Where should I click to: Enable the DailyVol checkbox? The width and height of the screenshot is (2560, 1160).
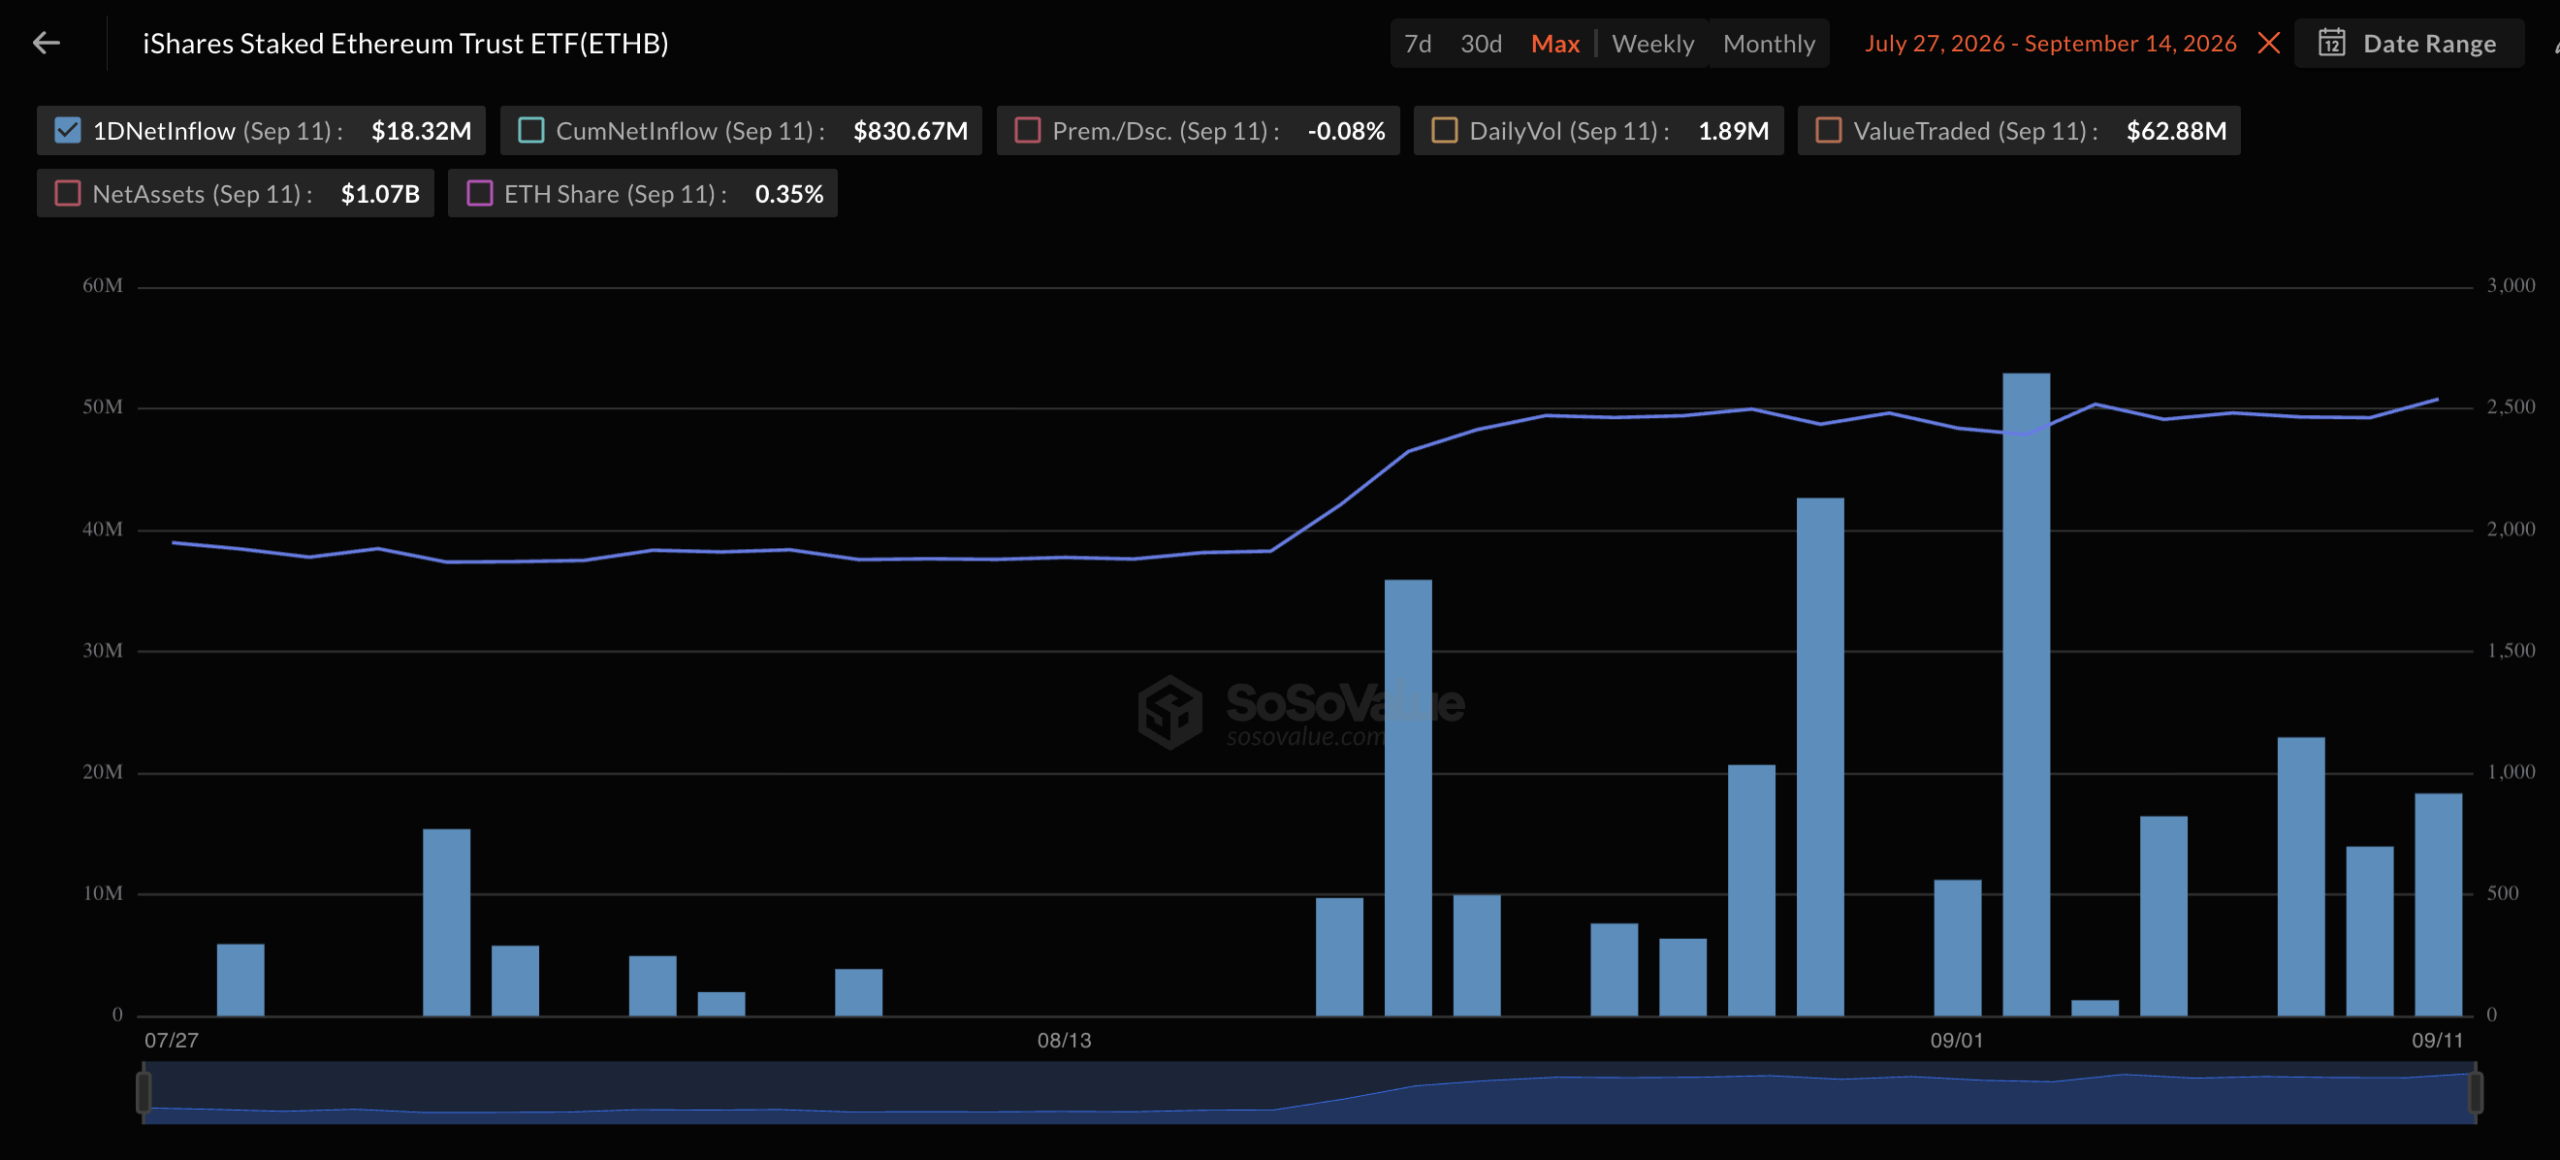coord(1444,130)
